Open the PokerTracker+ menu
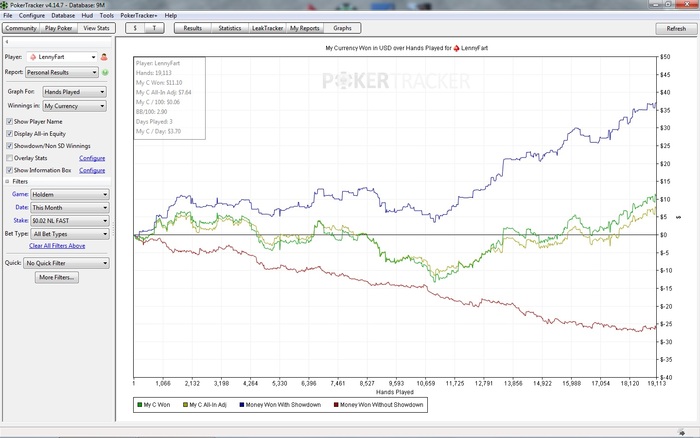 139,15
